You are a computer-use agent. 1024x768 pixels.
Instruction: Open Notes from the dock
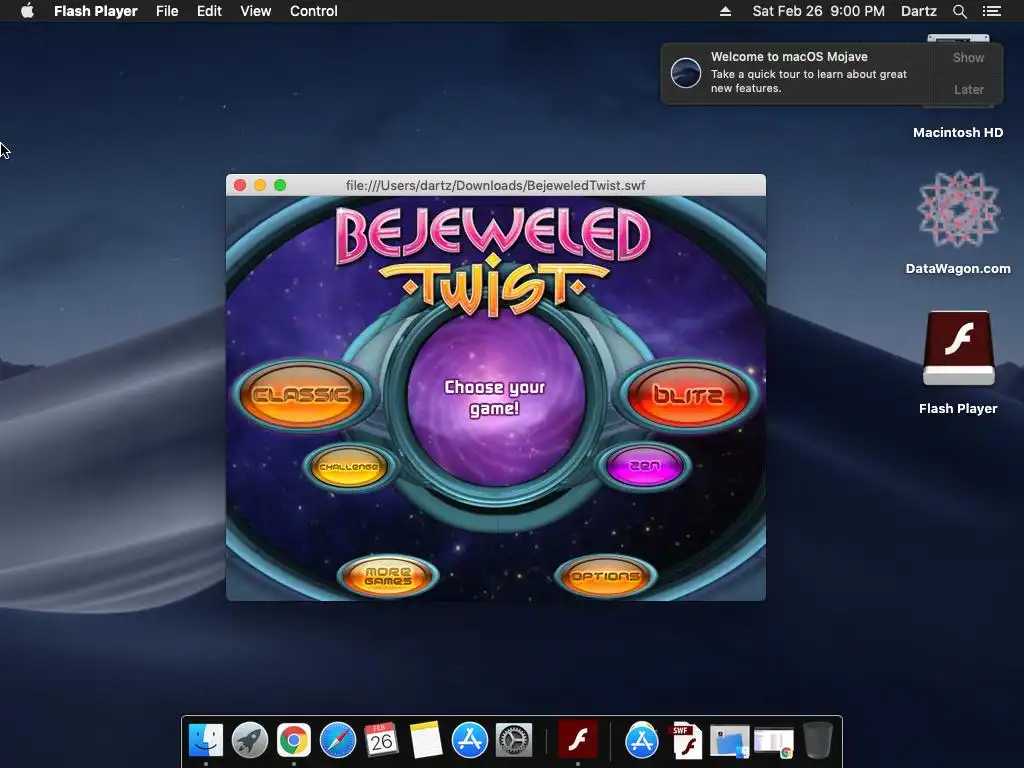click(x=426, y=741)
